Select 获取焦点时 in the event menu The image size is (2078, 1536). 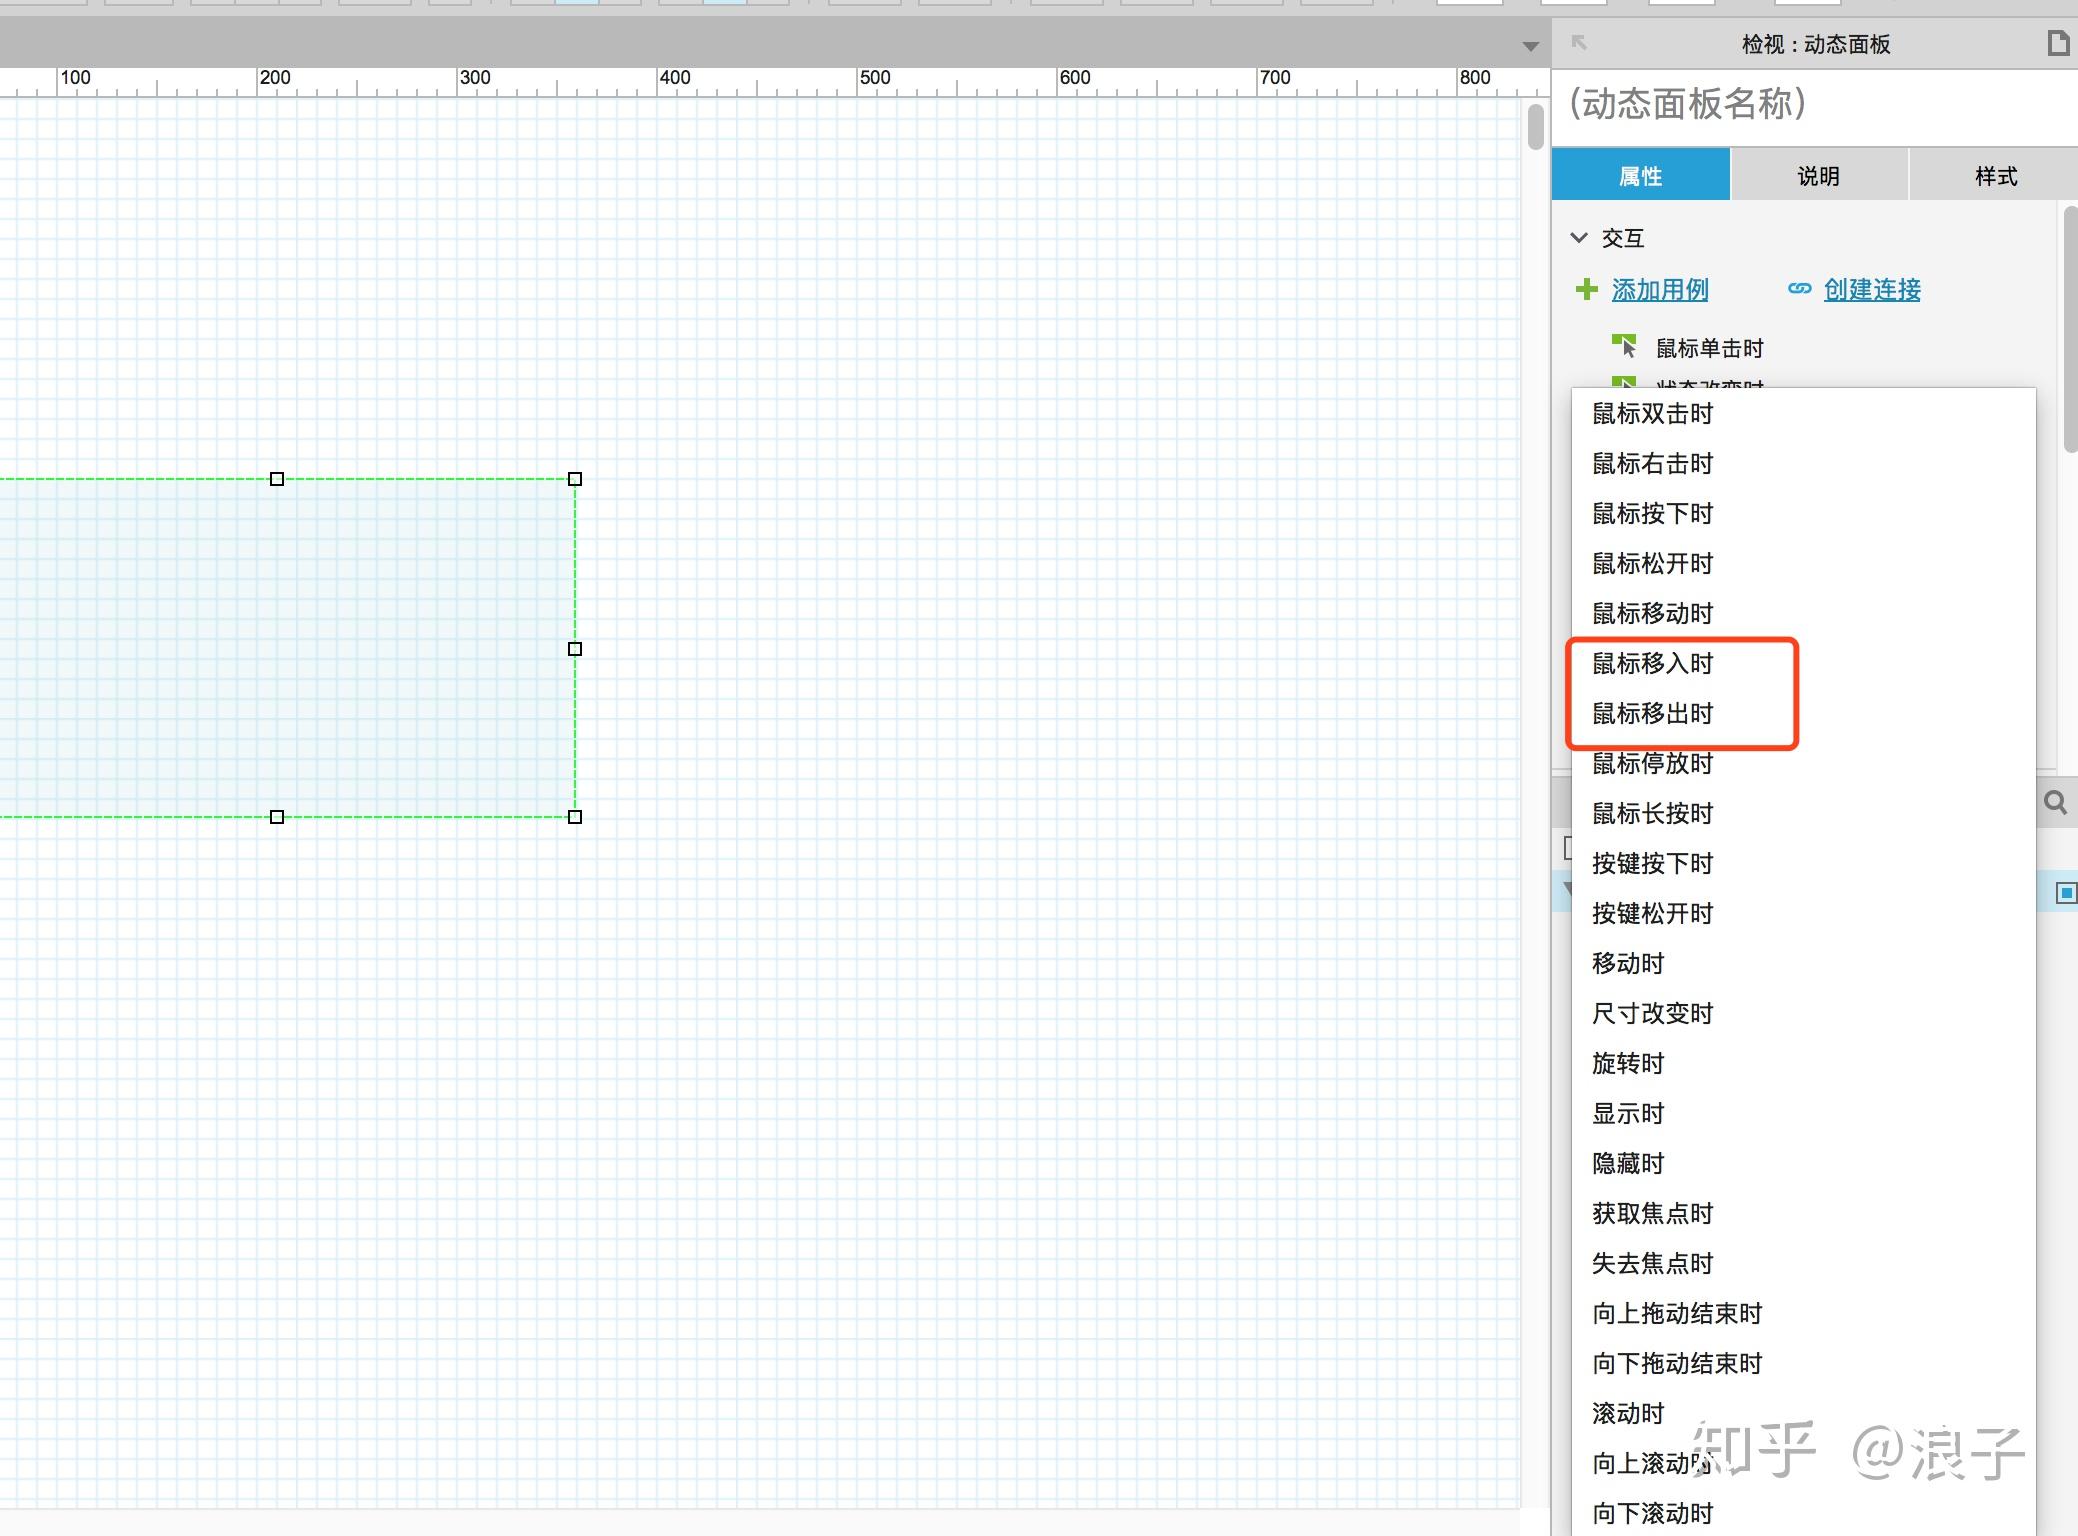pyautogui.click(x=1652, y=1214)
